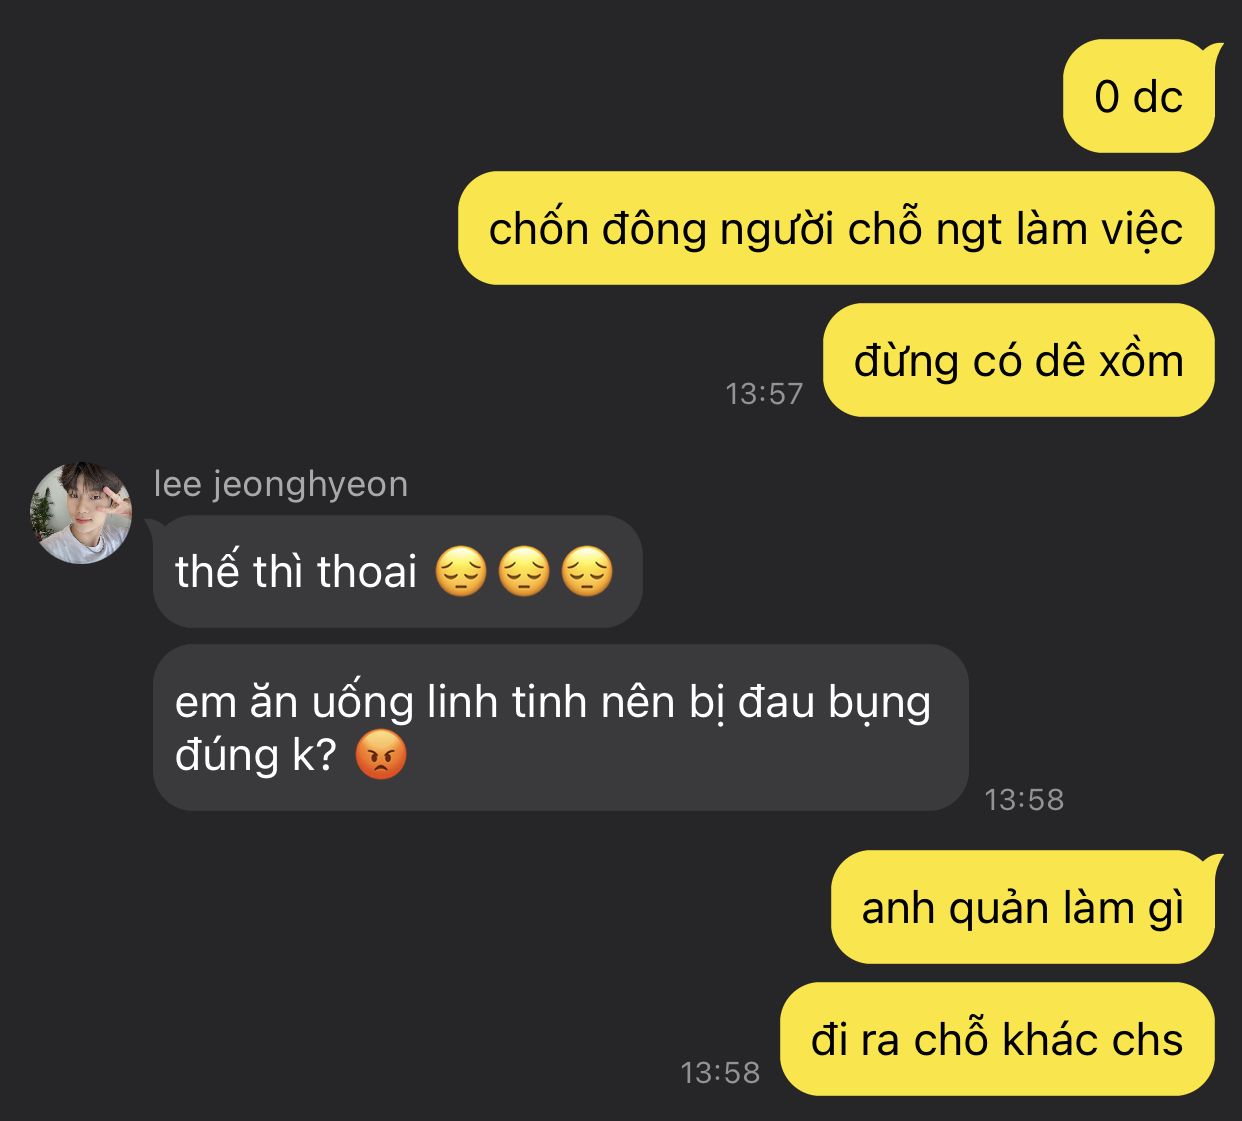This screenshot has width=1242, height=1121.
Task: Click the angry red face emoji
Action: (381, 755)
